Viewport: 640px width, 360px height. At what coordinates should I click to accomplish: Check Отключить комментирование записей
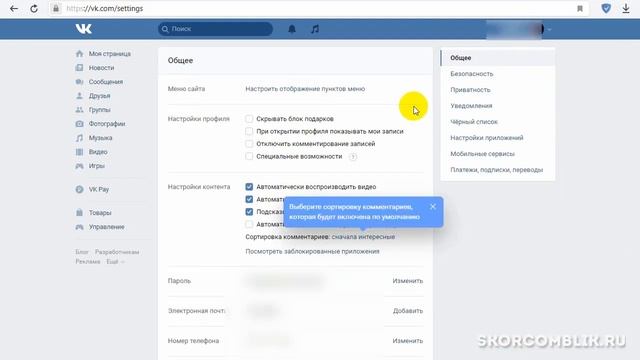click(x=249, y=144)
